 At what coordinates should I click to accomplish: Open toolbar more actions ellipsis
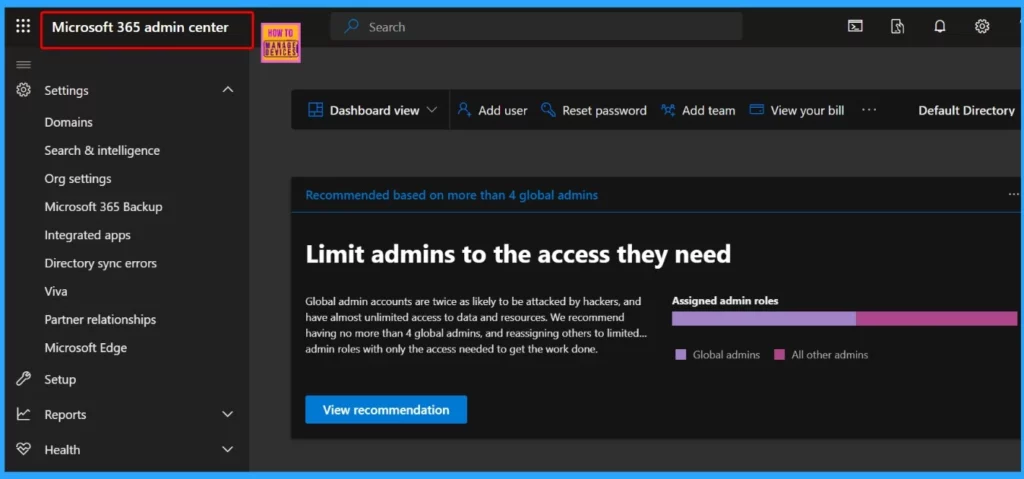[x=869, y=110]
